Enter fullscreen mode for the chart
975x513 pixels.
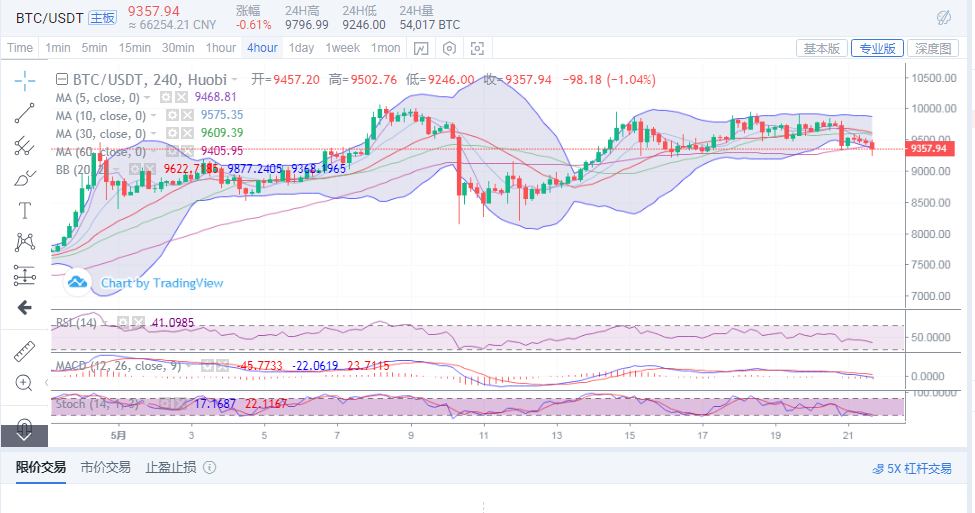tap(478, 48)
